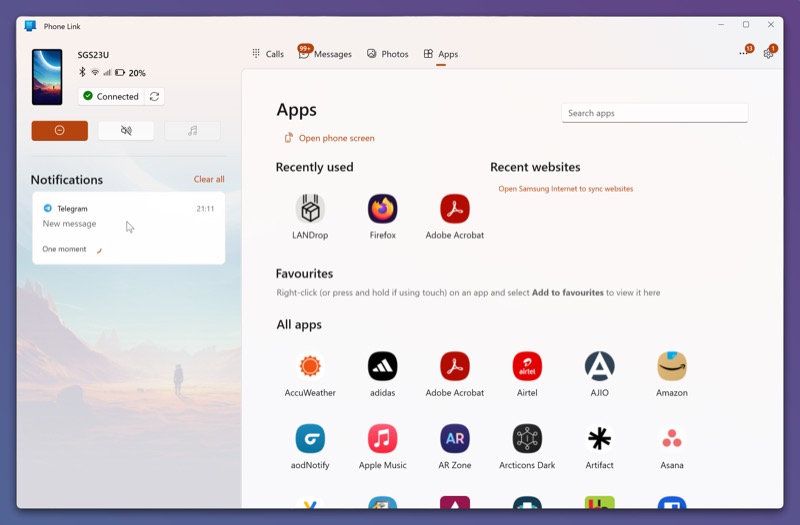The width and height of the screenshot is (800, 525).
Task: Click the battery 20% indicator
Action: 130,73
